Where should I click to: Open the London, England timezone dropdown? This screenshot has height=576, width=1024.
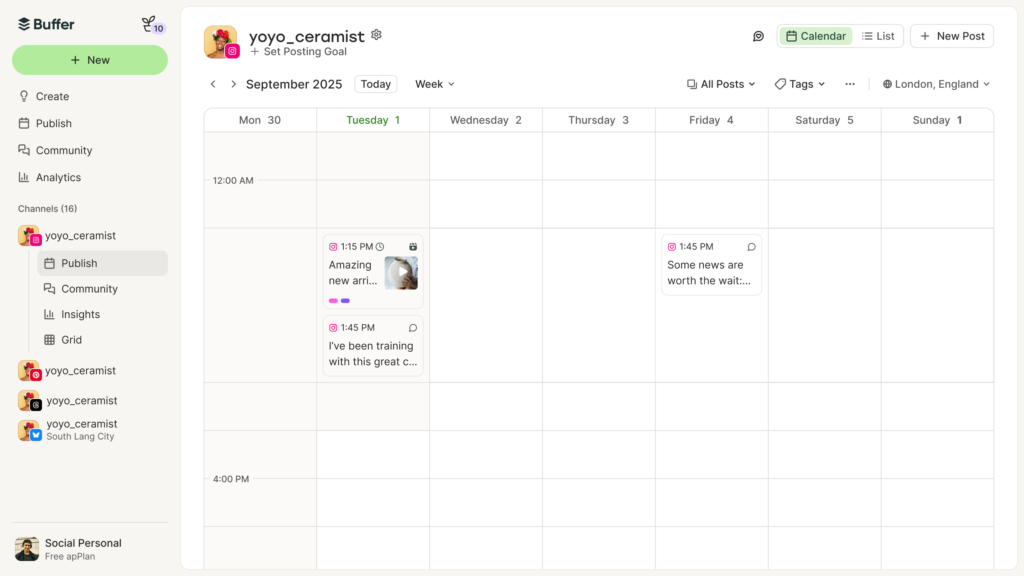click(936, 84)
